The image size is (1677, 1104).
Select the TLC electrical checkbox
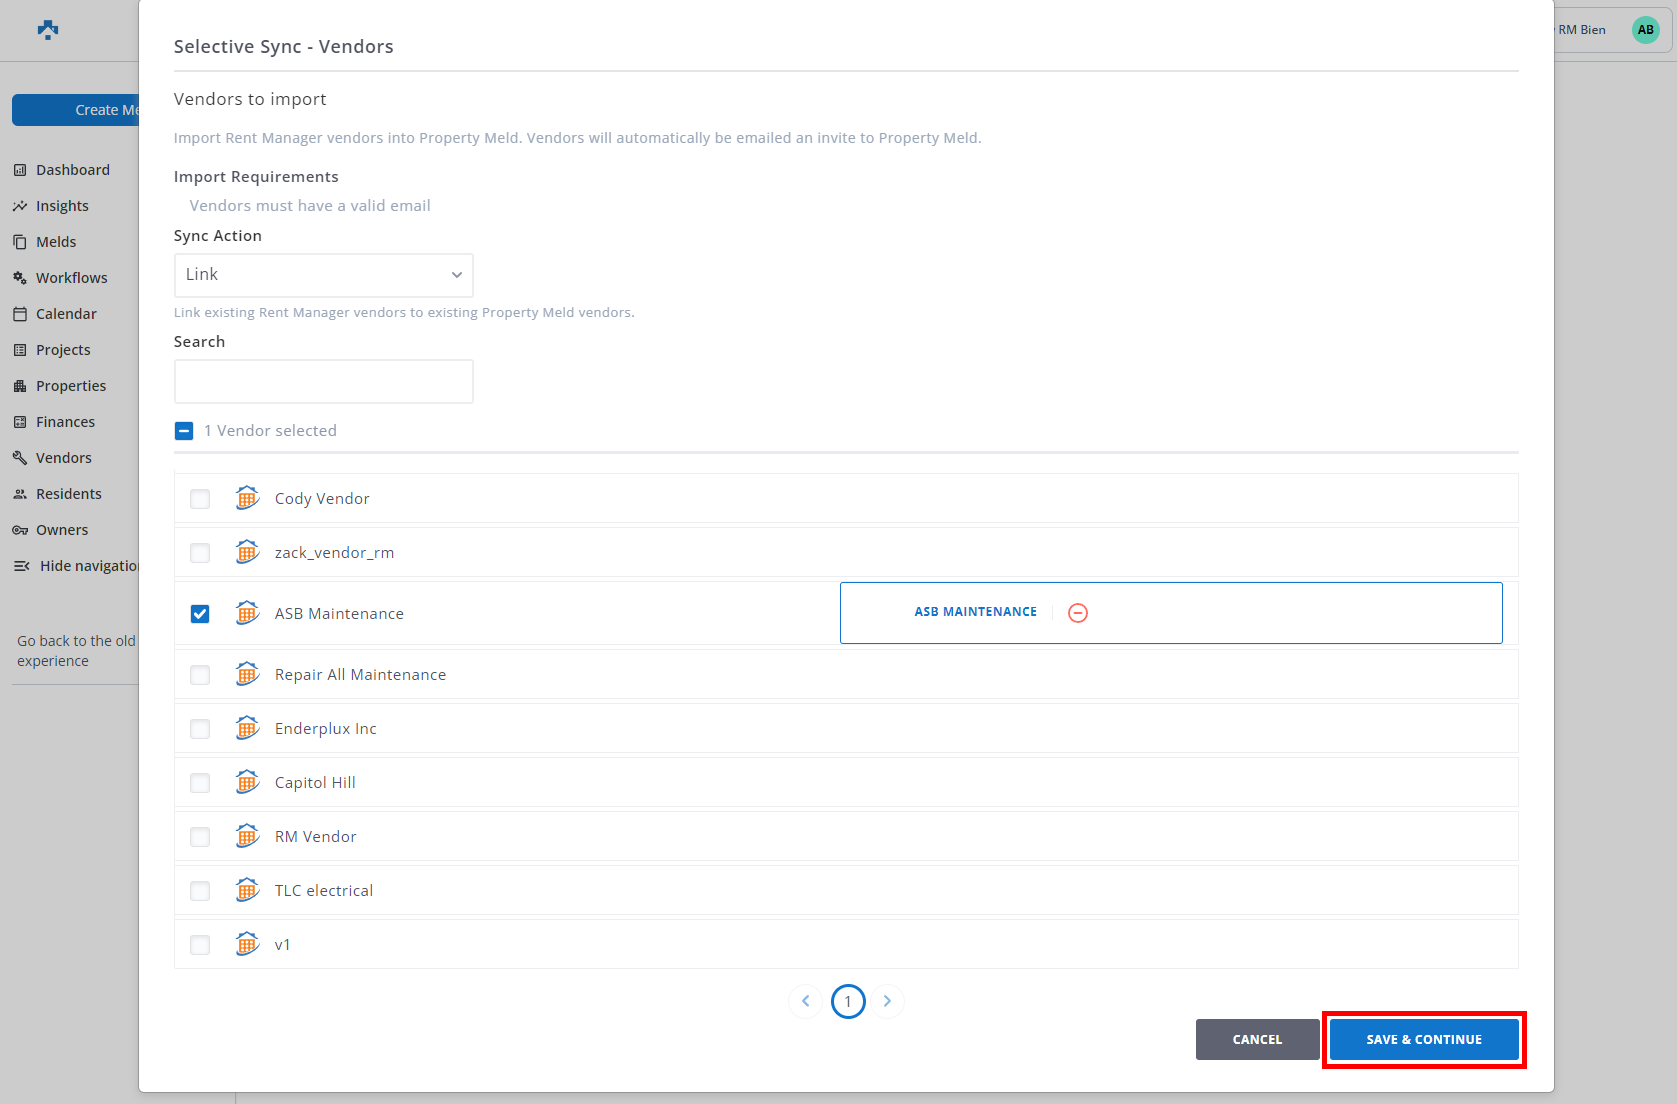click(x=200, y=891)
